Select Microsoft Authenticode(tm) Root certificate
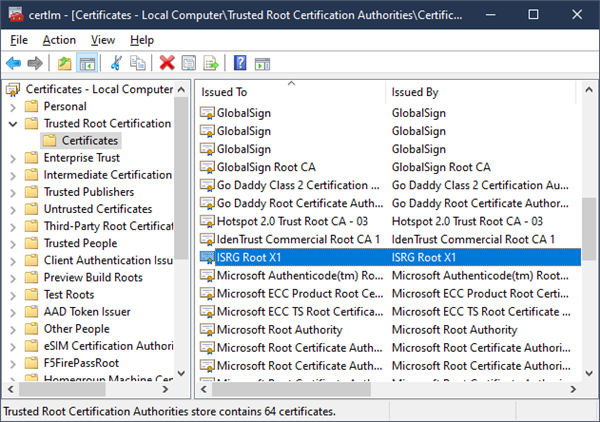 [x=390, y=275]
